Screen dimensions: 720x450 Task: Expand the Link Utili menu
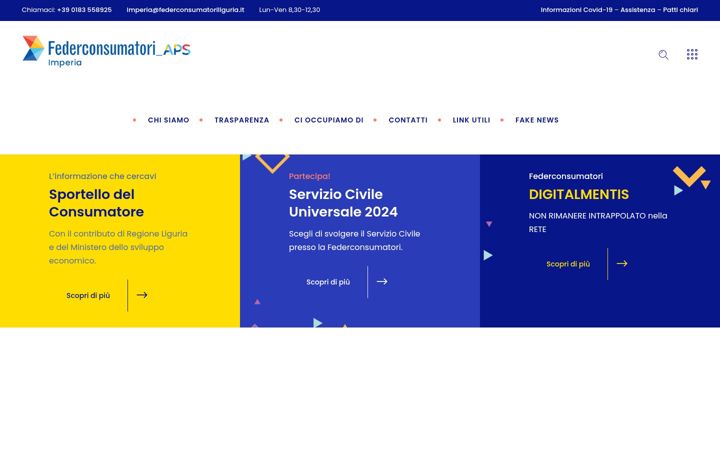click(x=471, y=120)
